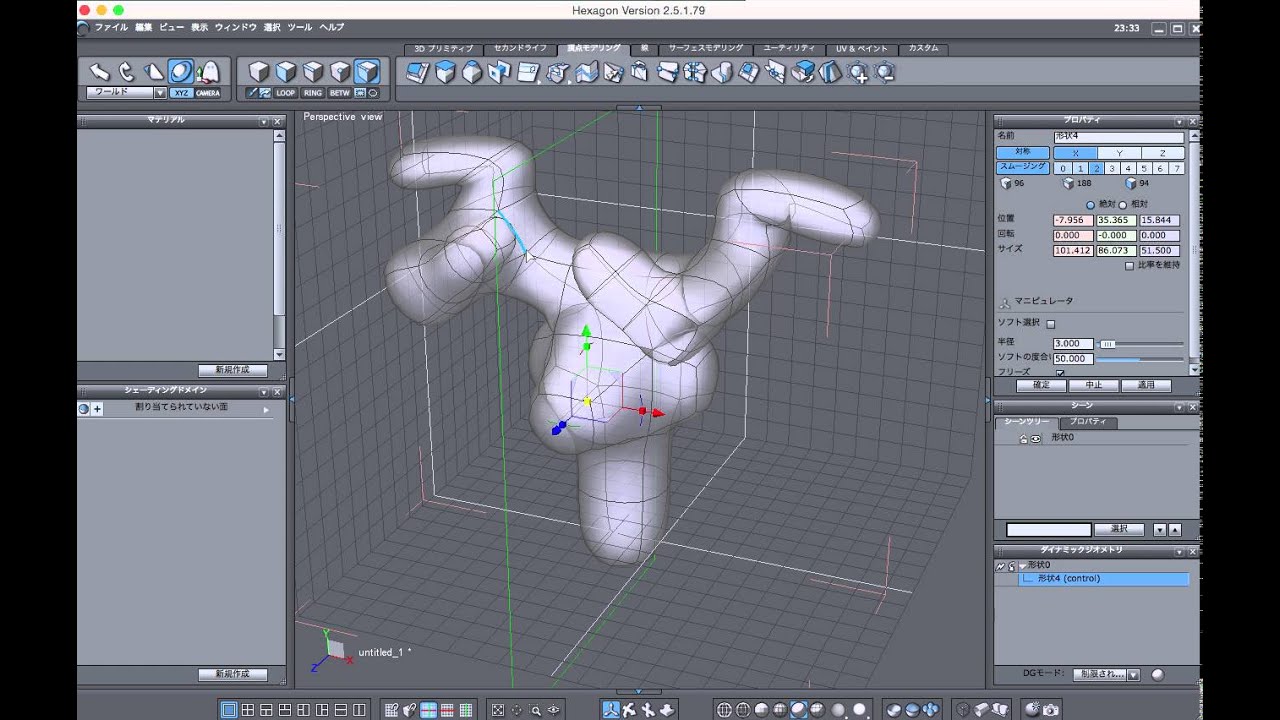Choose the first selection-mode cube icon

[x=259, y=71]
